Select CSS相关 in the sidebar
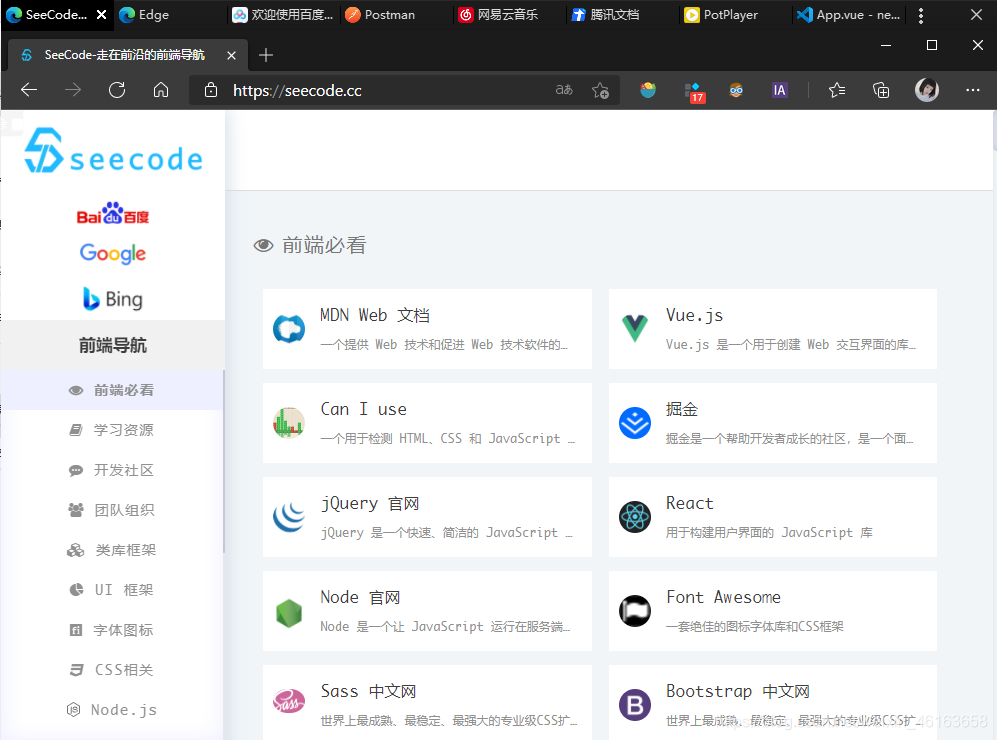Image resolution: width=997 pixels, height=740 pixels. click(x=112, y=670)
